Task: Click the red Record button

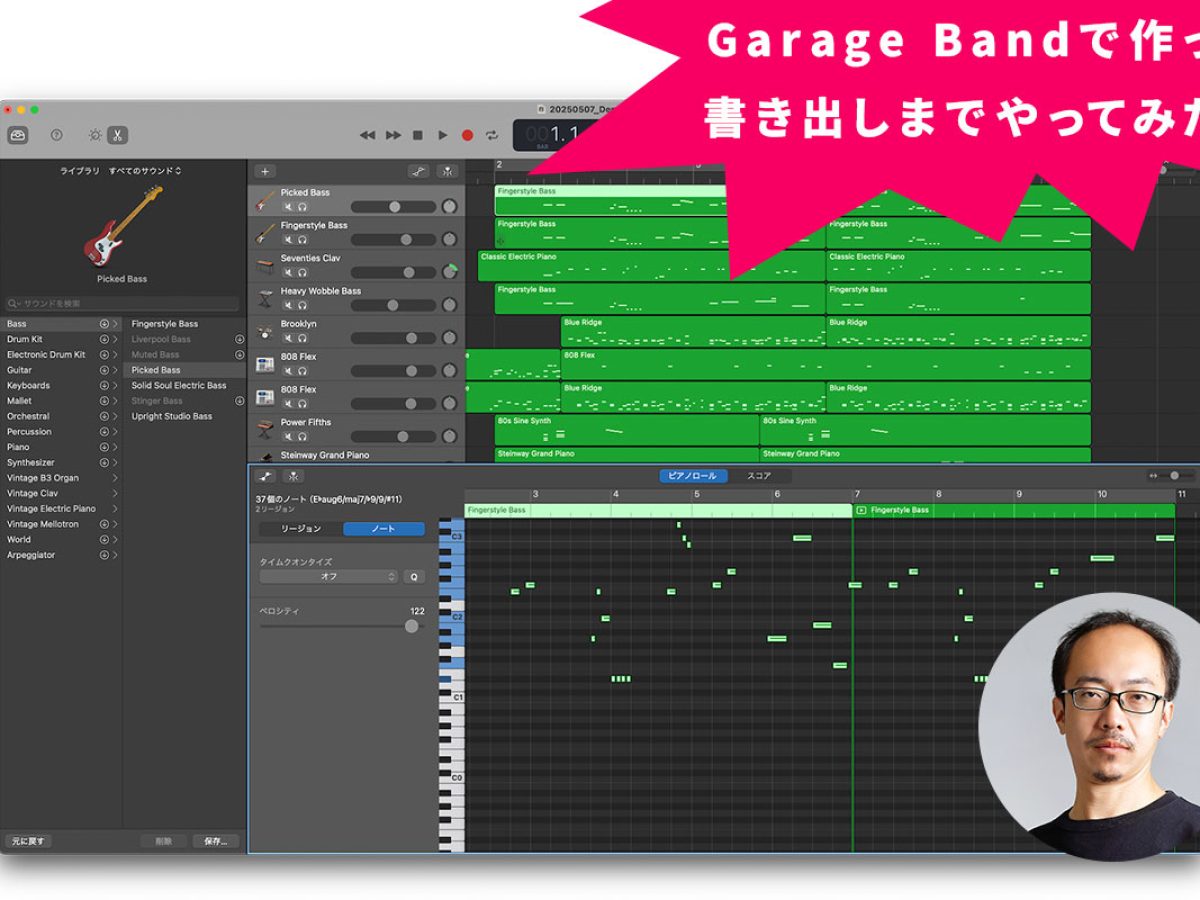Action: click(x=467, y=135)
